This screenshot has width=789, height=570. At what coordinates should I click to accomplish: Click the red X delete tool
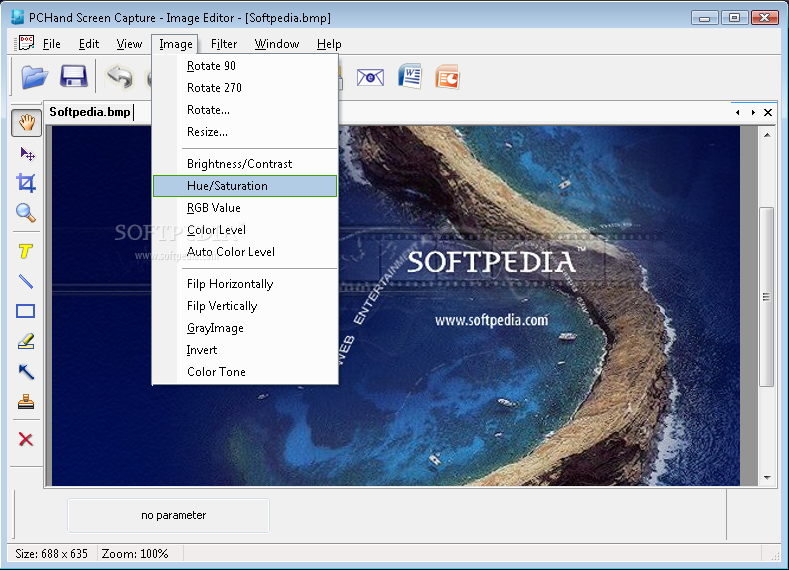click(x=26, y=439)
